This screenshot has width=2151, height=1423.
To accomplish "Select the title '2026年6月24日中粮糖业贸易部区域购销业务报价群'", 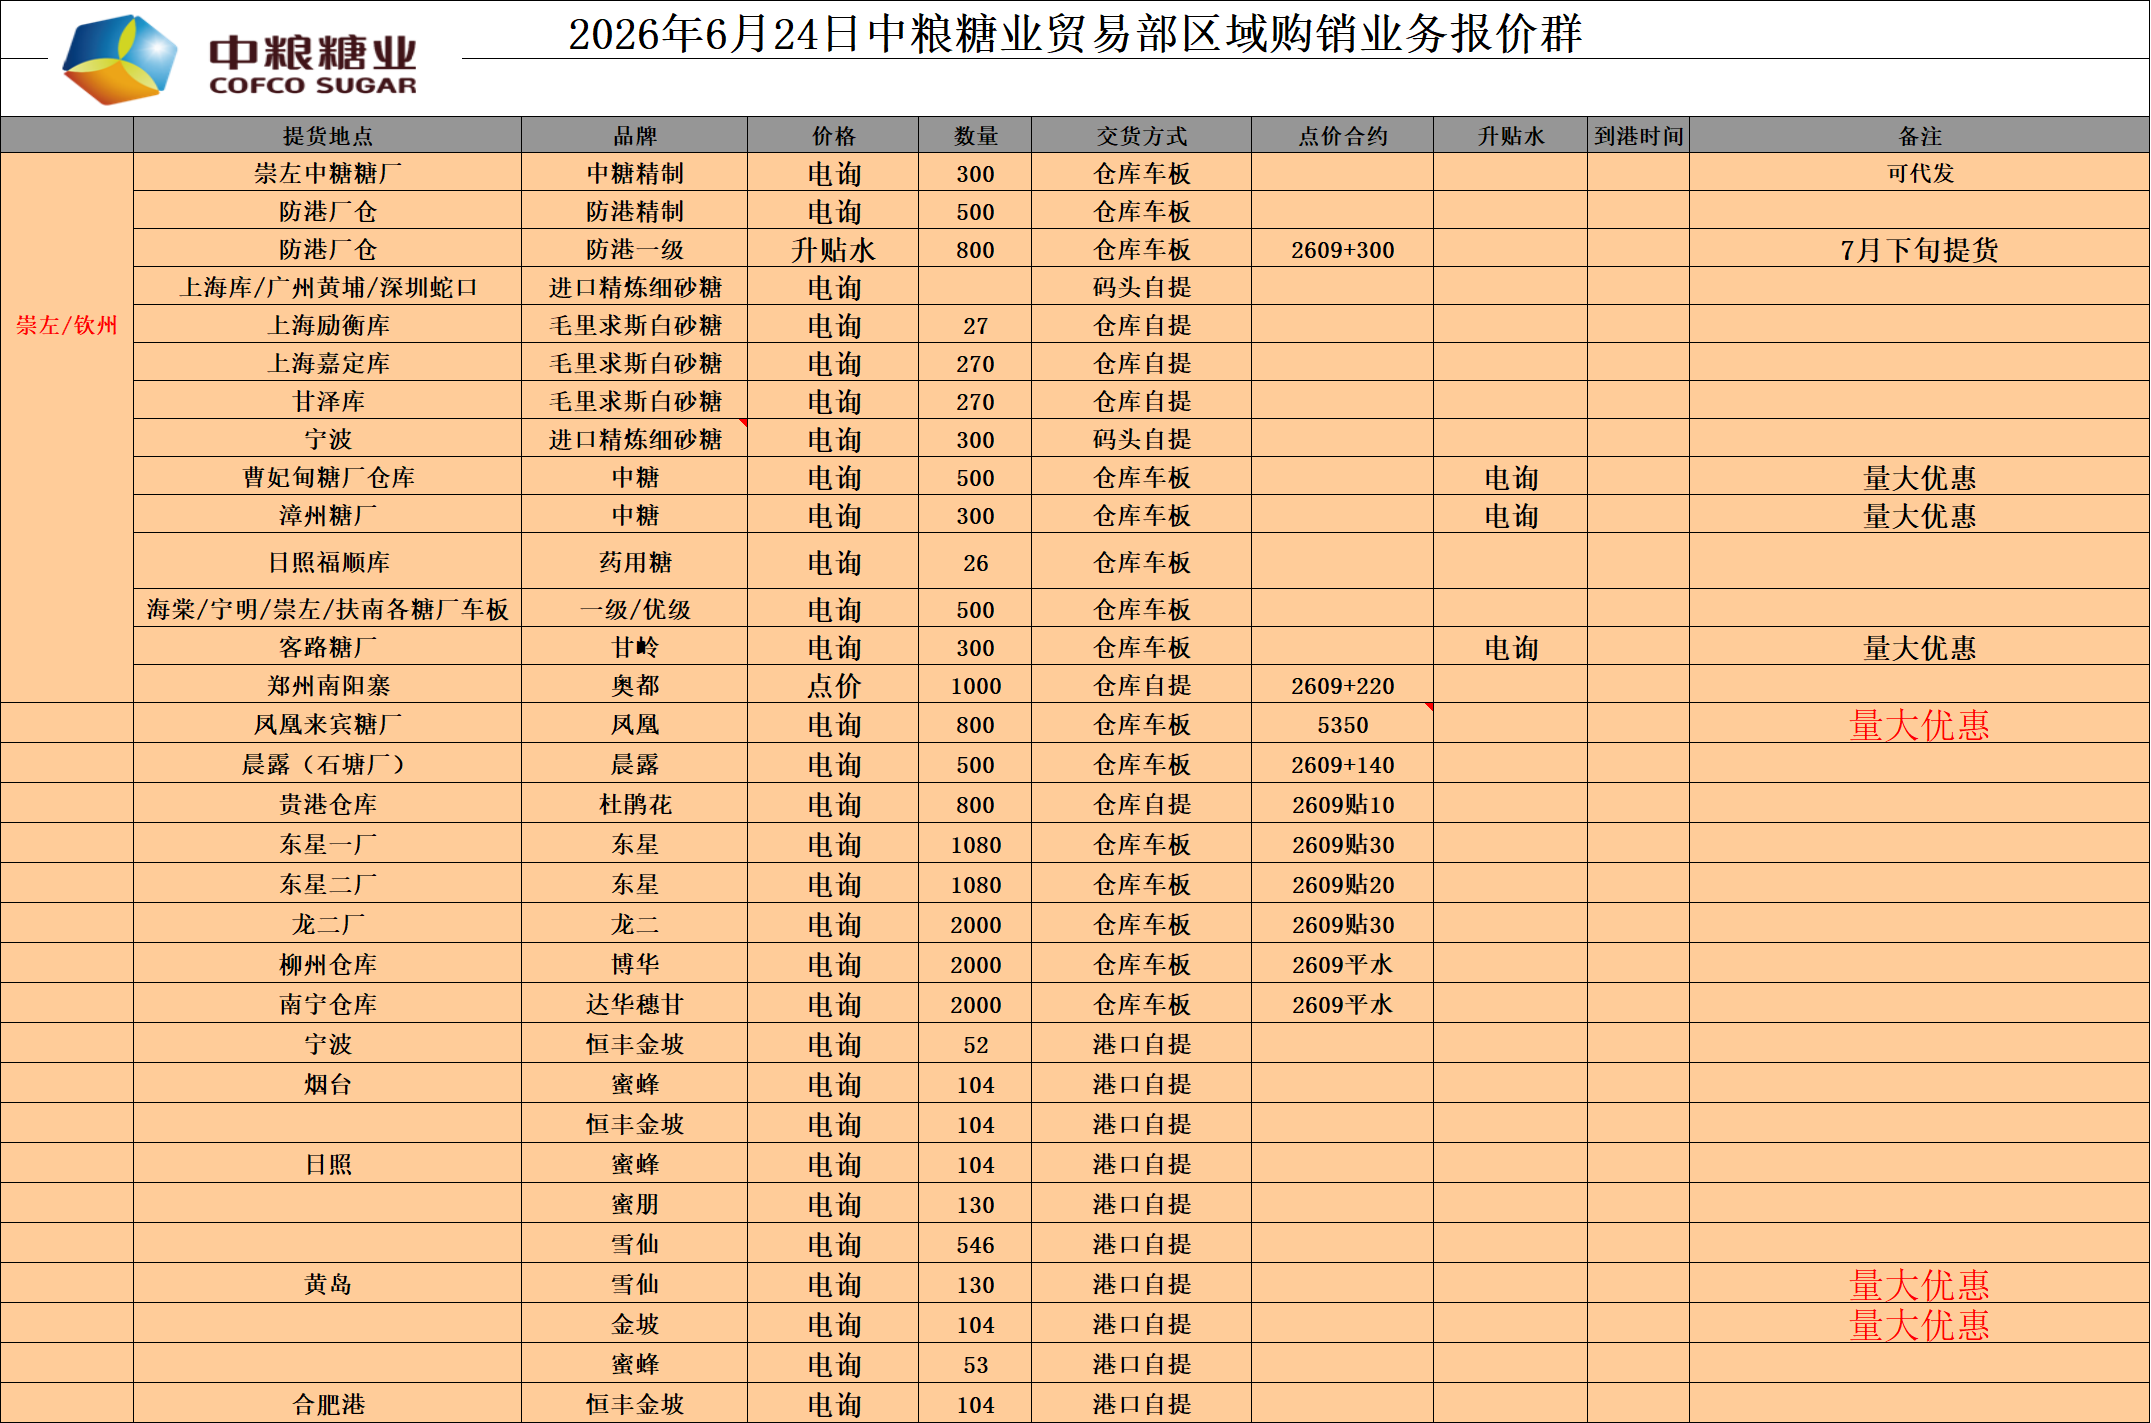I will click(1075, 33).
